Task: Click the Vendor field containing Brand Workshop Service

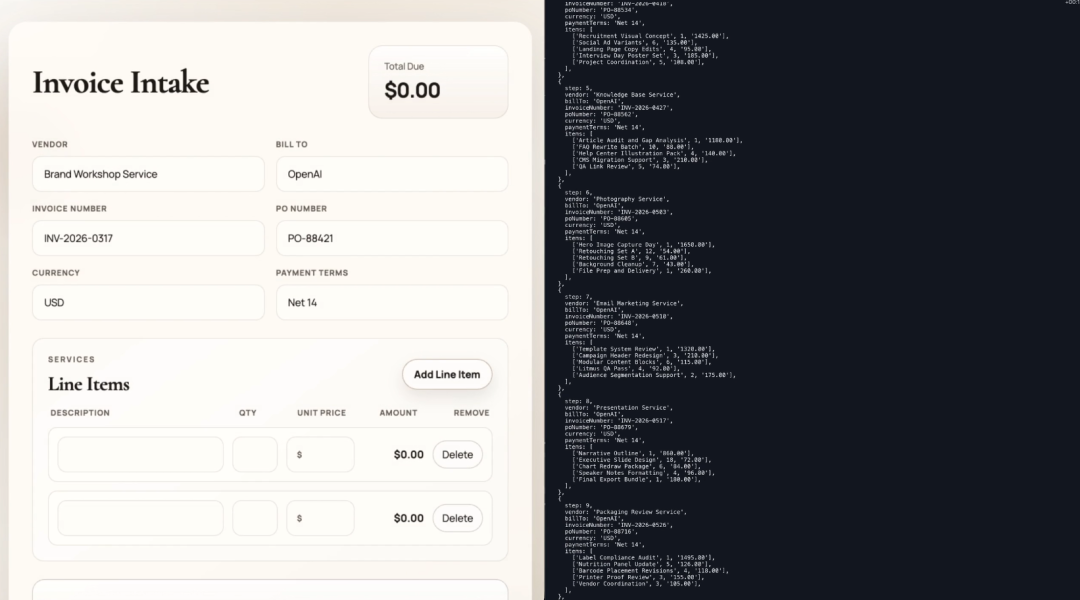Action: point(148,174)
